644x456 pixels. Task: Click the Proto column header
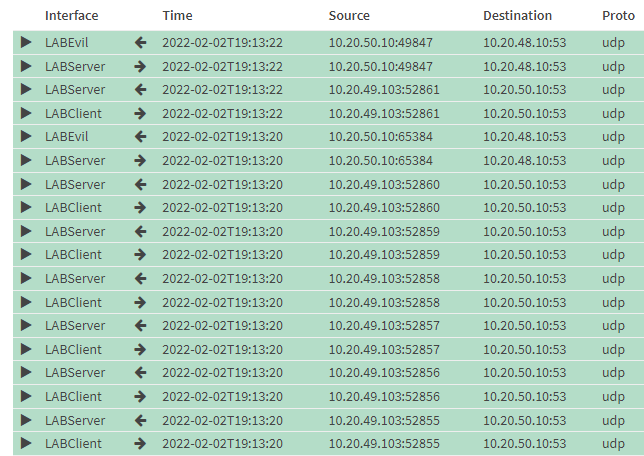click(x=618, y=16)
